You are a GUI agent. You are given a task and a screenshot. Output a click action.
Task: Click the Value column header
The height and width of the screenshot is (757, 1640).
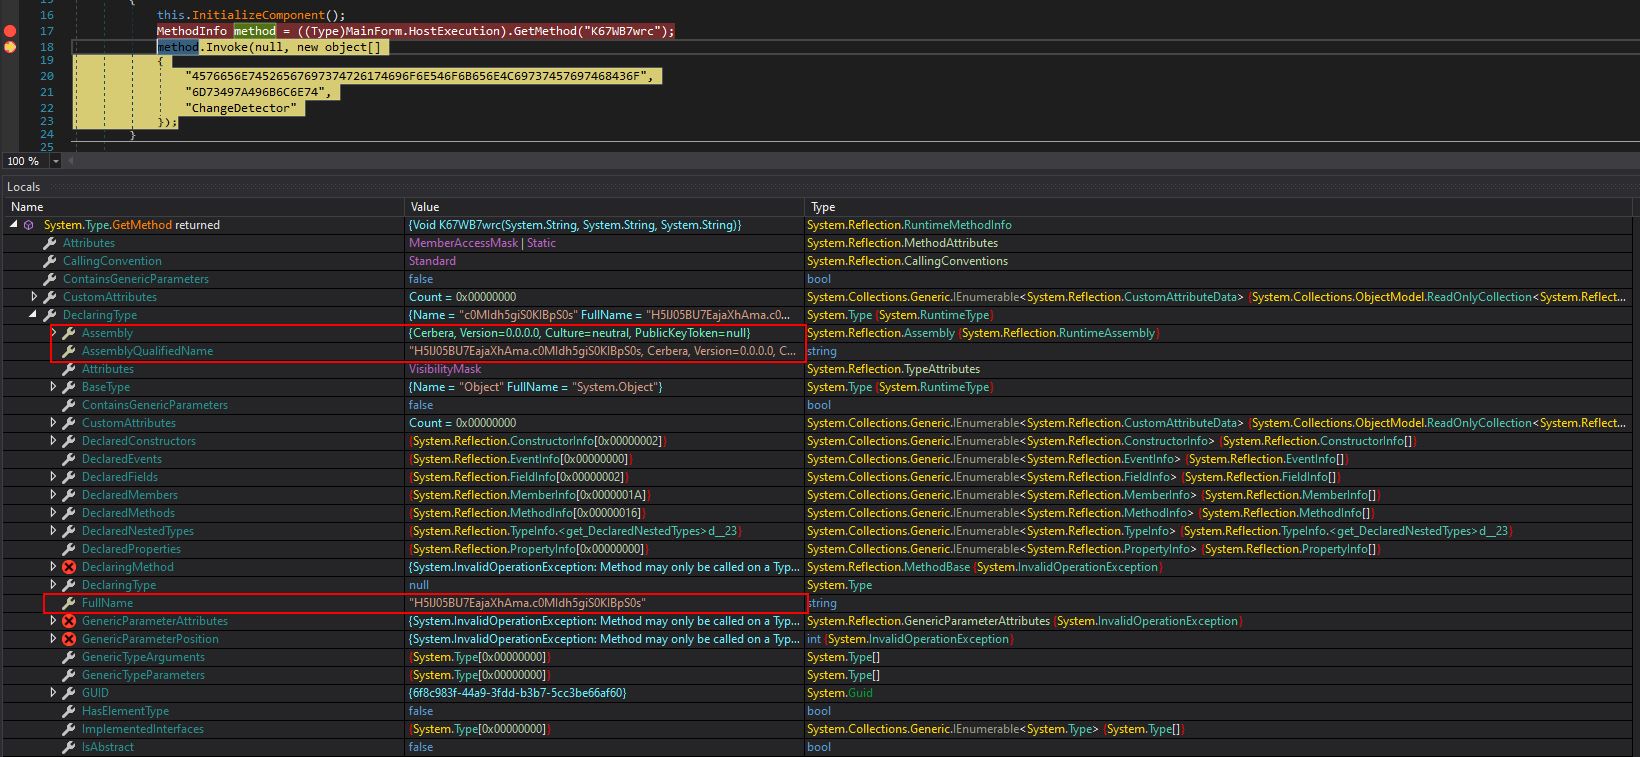pyautogui.click(x=604, y=207)
